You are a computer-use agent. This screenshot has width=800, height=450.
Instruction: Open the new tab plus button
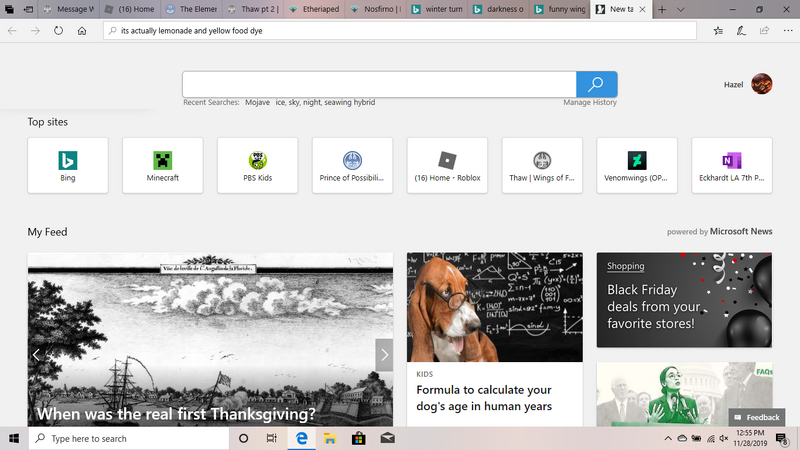click(662, 9)
